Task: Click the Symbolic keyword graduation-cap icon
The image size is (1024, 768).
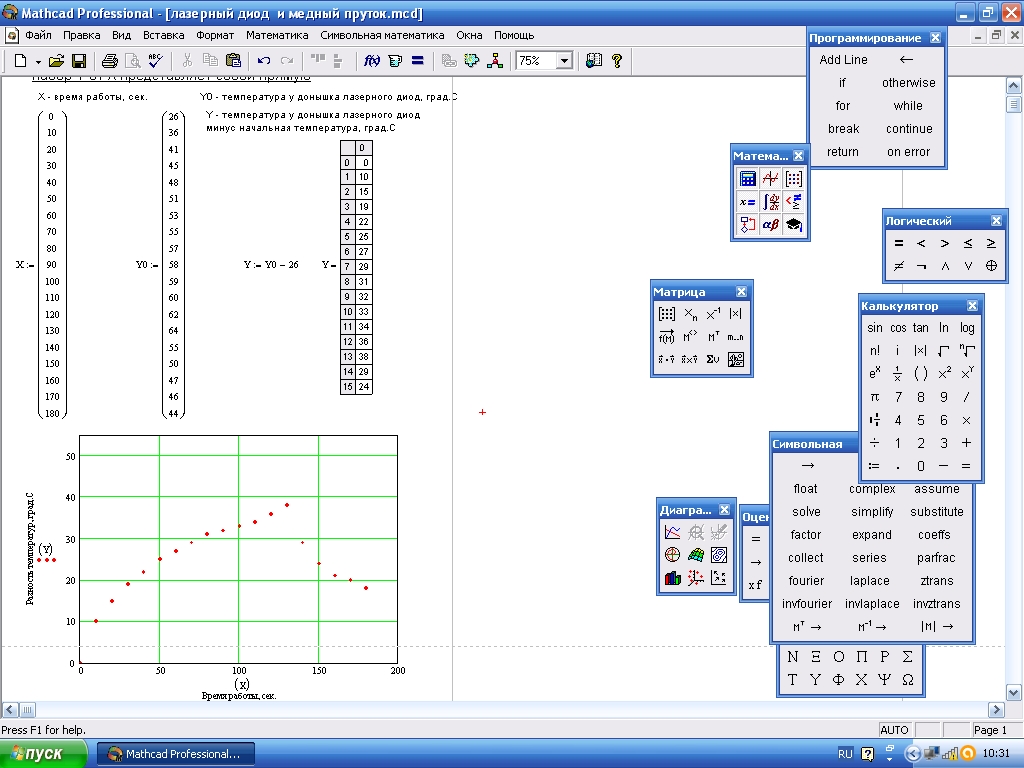Action: 793,225
